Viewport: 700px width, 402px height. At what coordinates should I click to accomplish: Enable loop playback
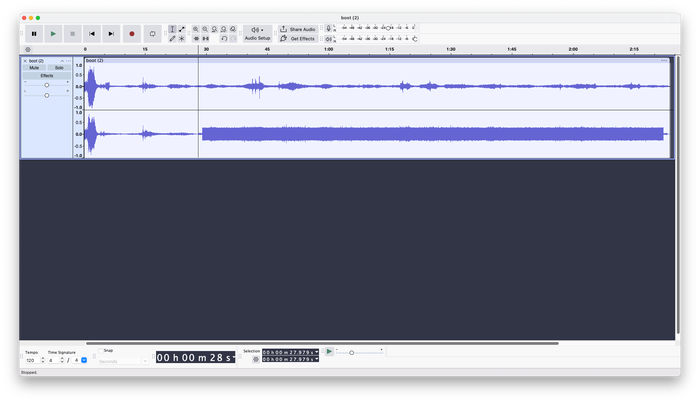[151, 33]
